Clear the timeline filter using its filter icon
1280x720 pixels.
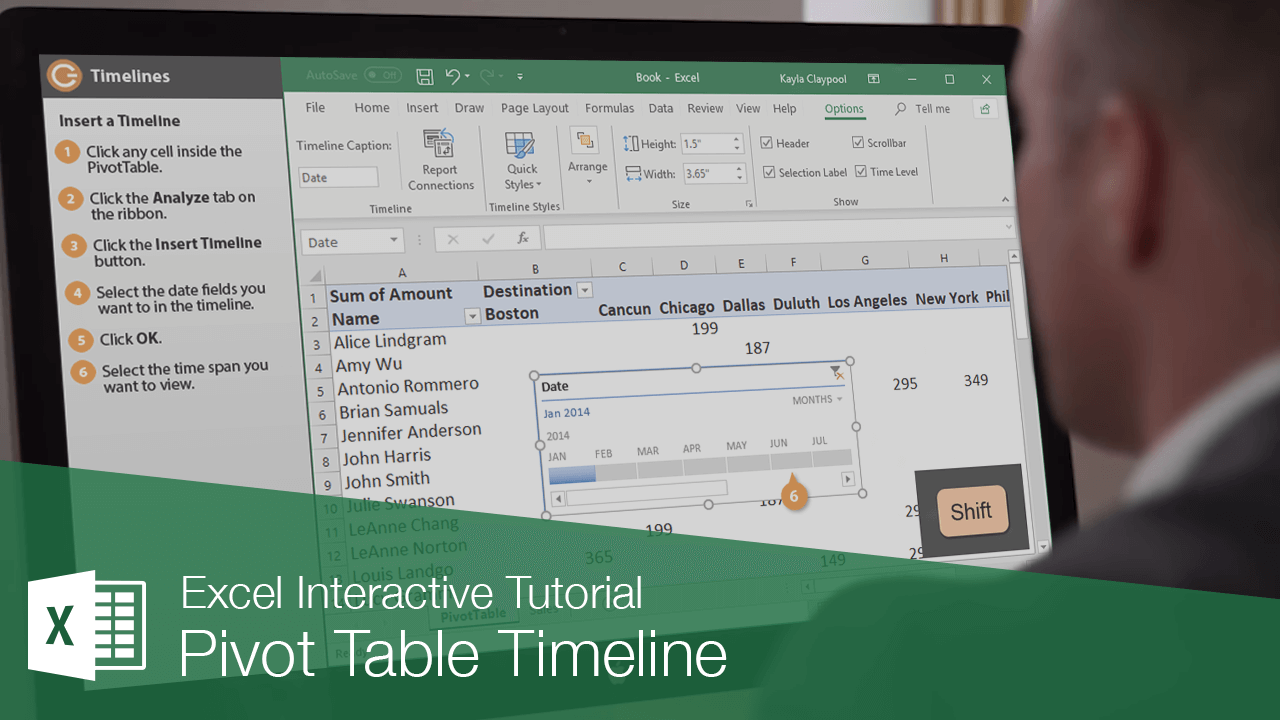pos(836,371)
